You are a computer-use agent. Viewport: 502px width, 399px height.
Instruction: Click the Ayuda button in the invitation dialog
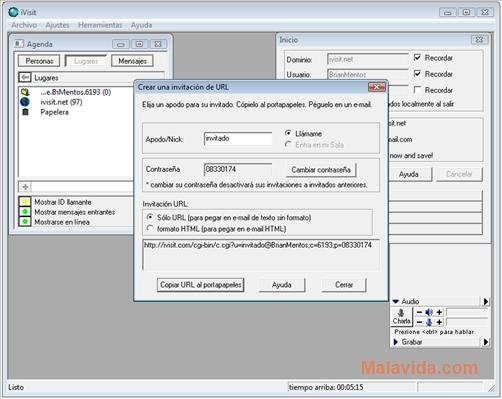point(282,285)
